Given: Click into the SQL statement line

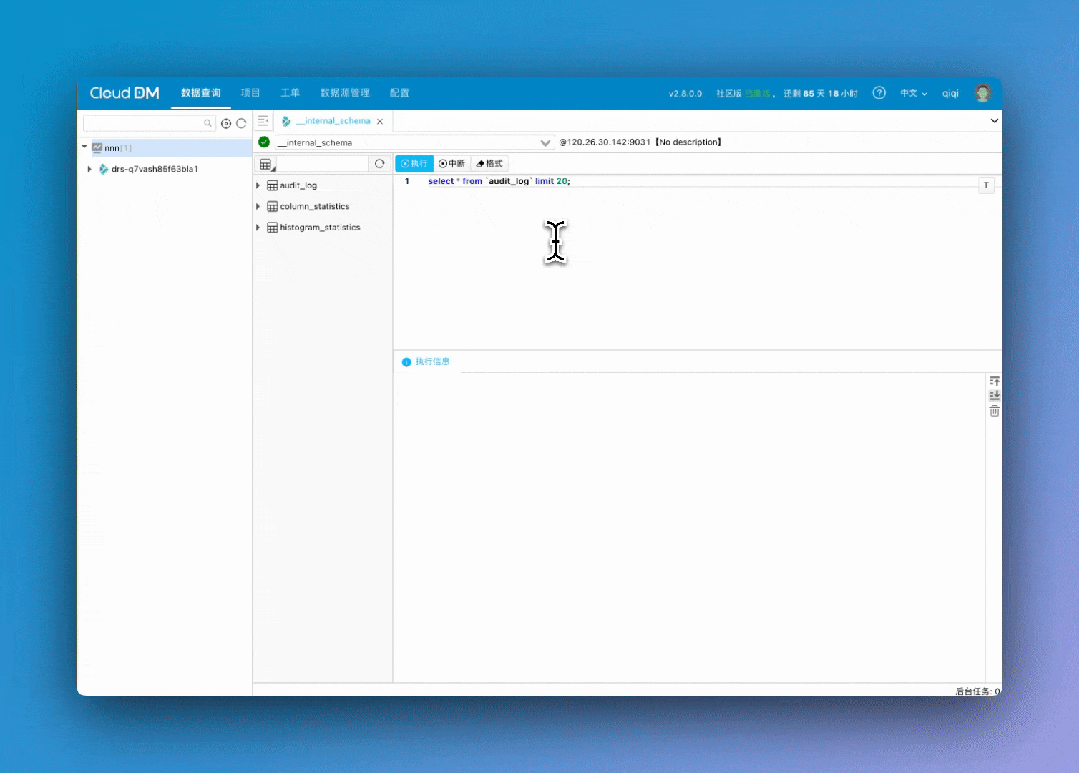Looking at the screenshot, I should click(499, 181).
